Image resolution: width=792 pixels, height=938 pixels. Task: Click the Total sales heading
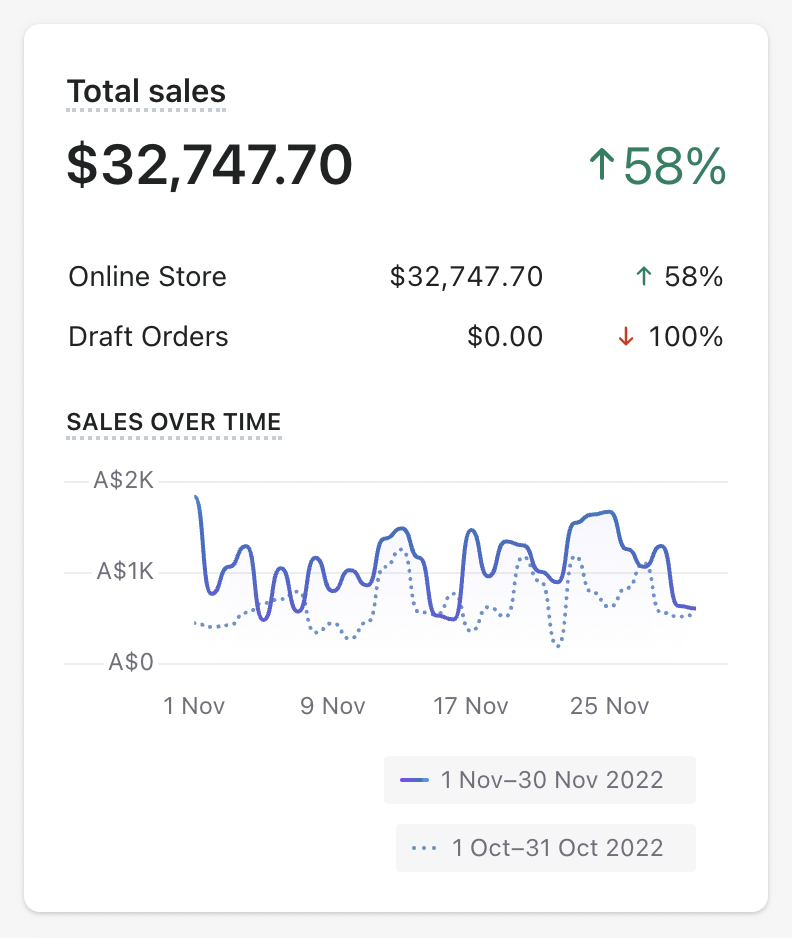(x=146, y=92)
